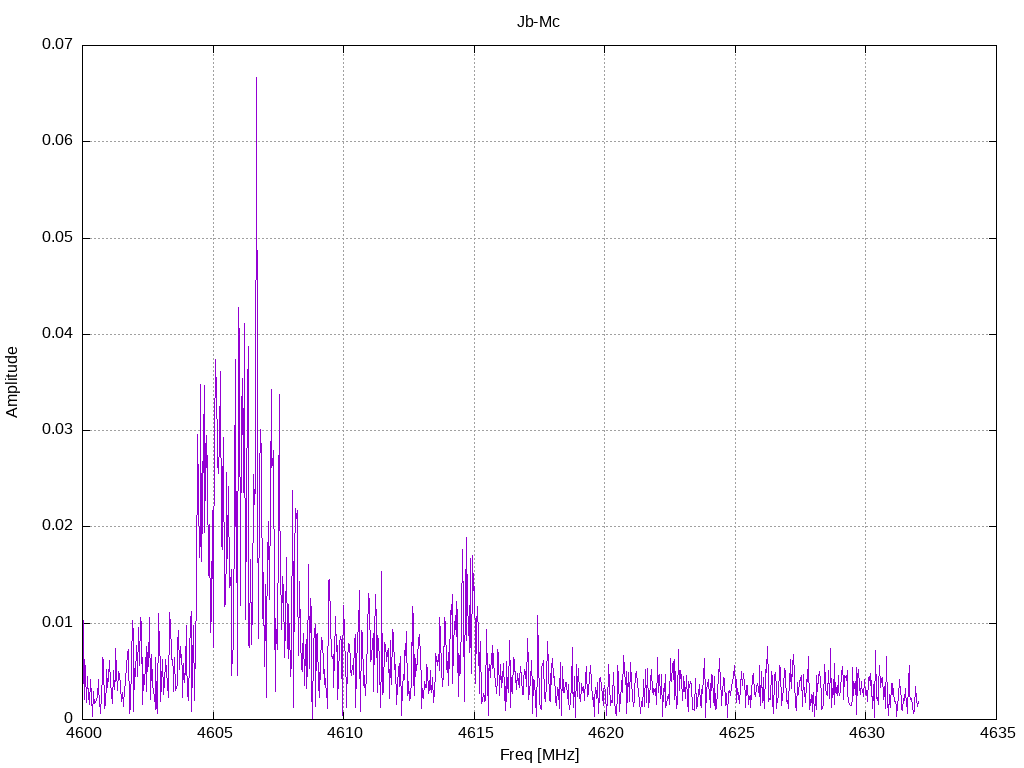This screenshot has height=768, width=1024.
Task: Click the 4605 x-axis tick label
Action: pyautogui.click(x=213, y=734)
